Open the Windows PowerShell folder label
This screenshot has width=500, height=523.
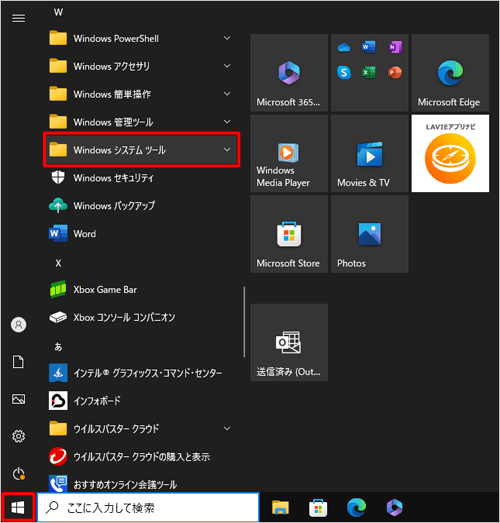tap(116, 38)
